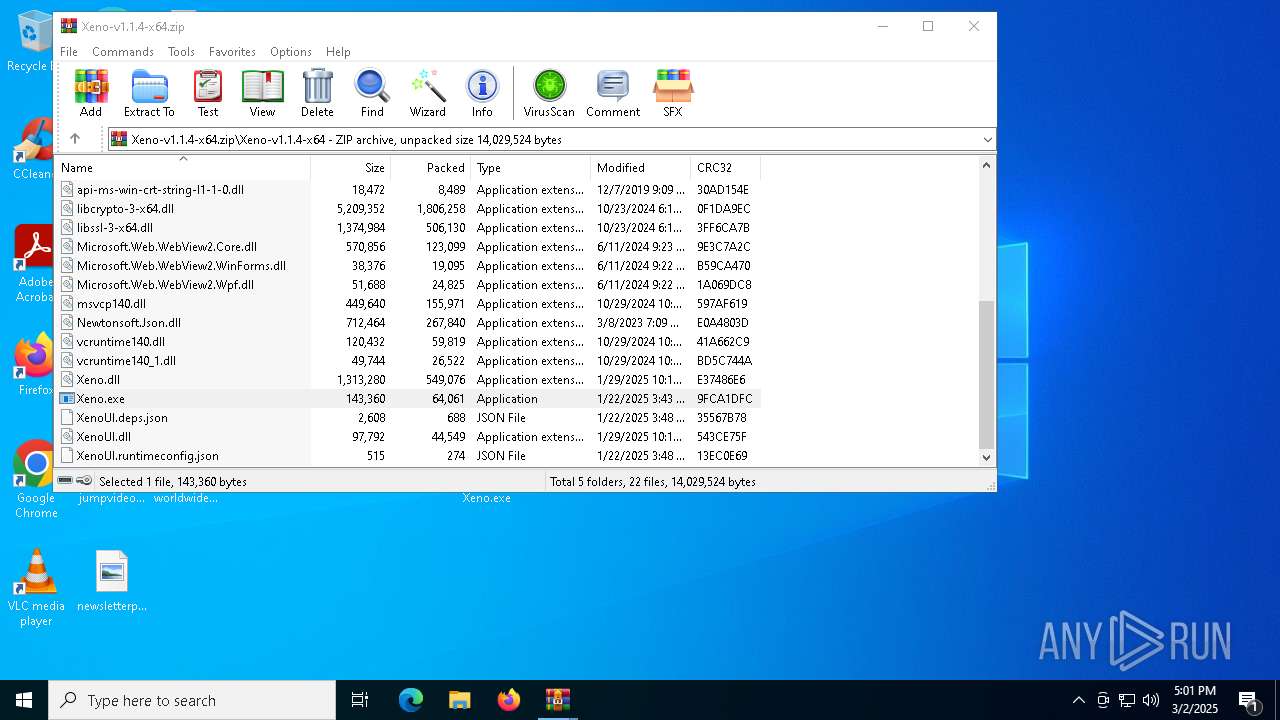Open newsletterp image file on desktop
This screenshot has width=1280, height=720.
pos(112,581)
